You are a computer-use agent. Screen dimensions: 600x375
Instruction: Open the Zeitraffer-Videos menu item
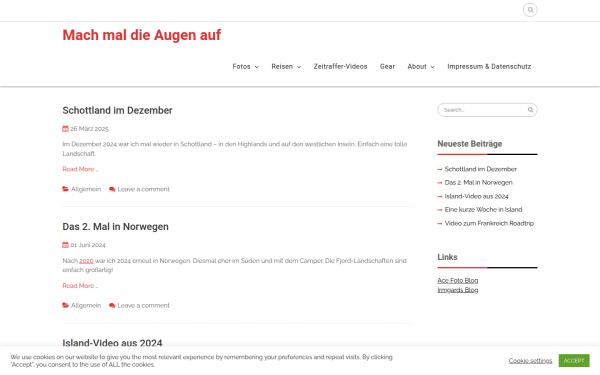pos(340,67)
